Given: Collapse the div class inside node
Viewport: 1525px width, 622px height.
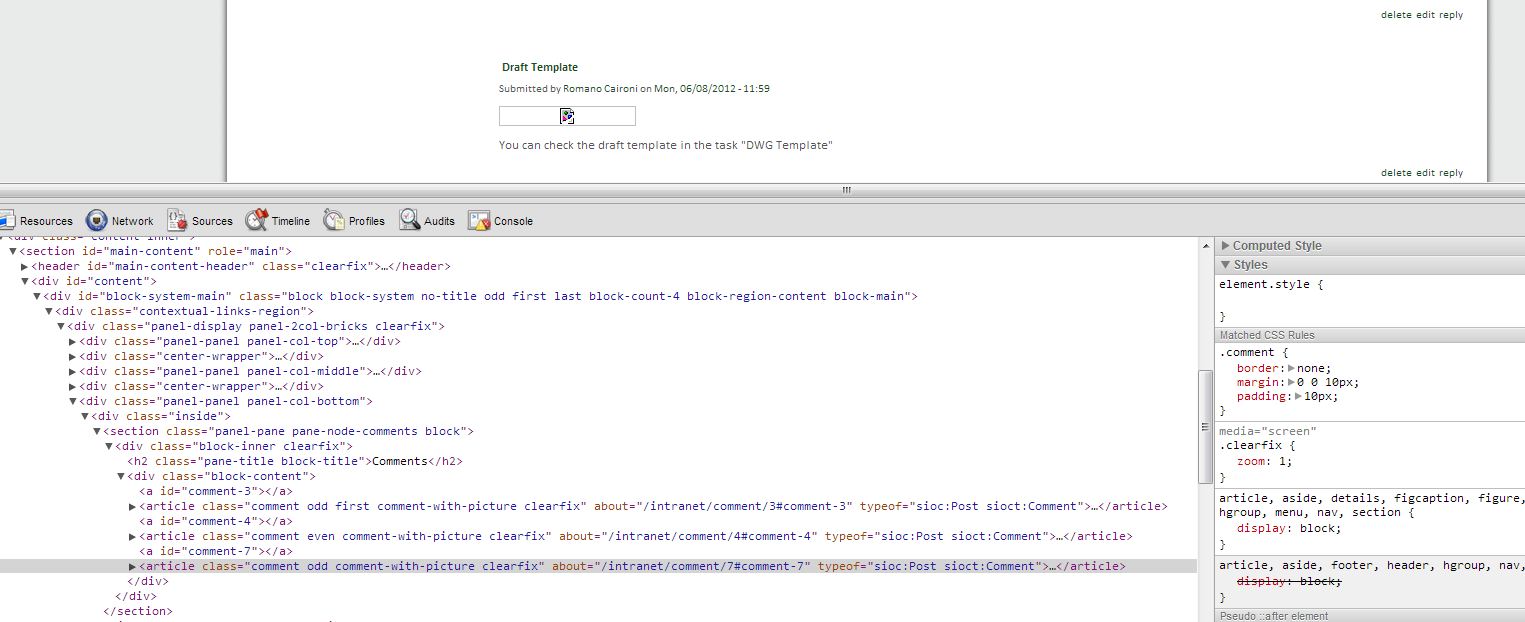Looking at the screenshot, I should click(85, 416).
